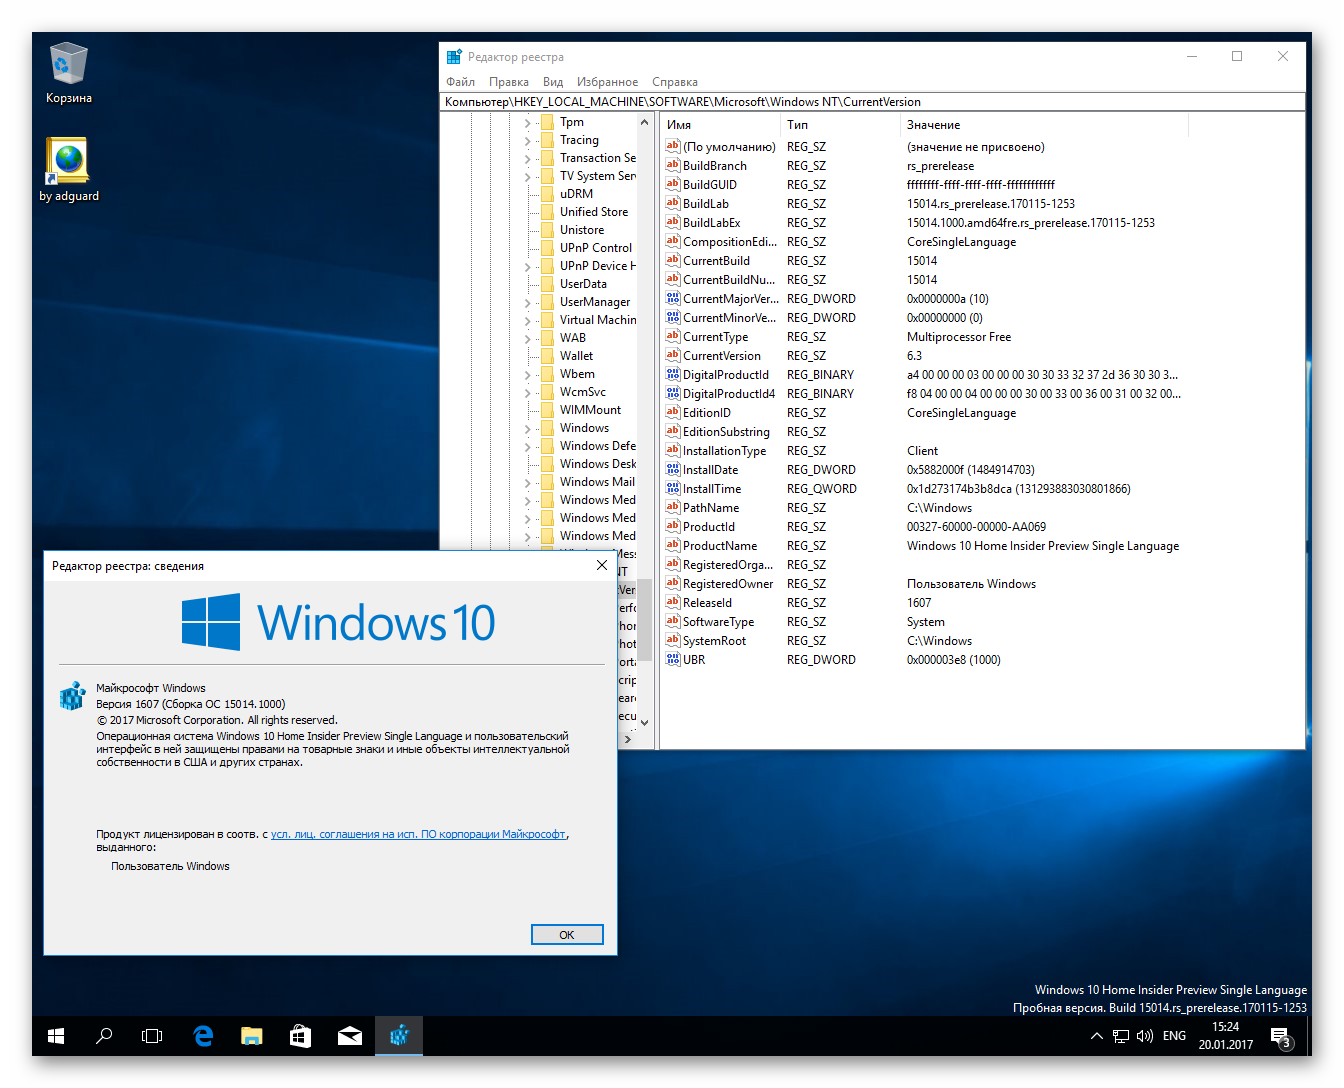1344x1088 pixels.
Task: Click the registry path address bar
Action: (872, 102)
